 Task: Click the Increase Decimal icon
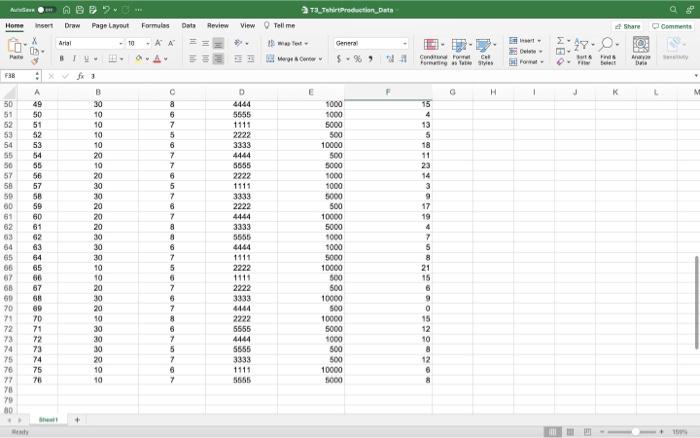(390, 58)
